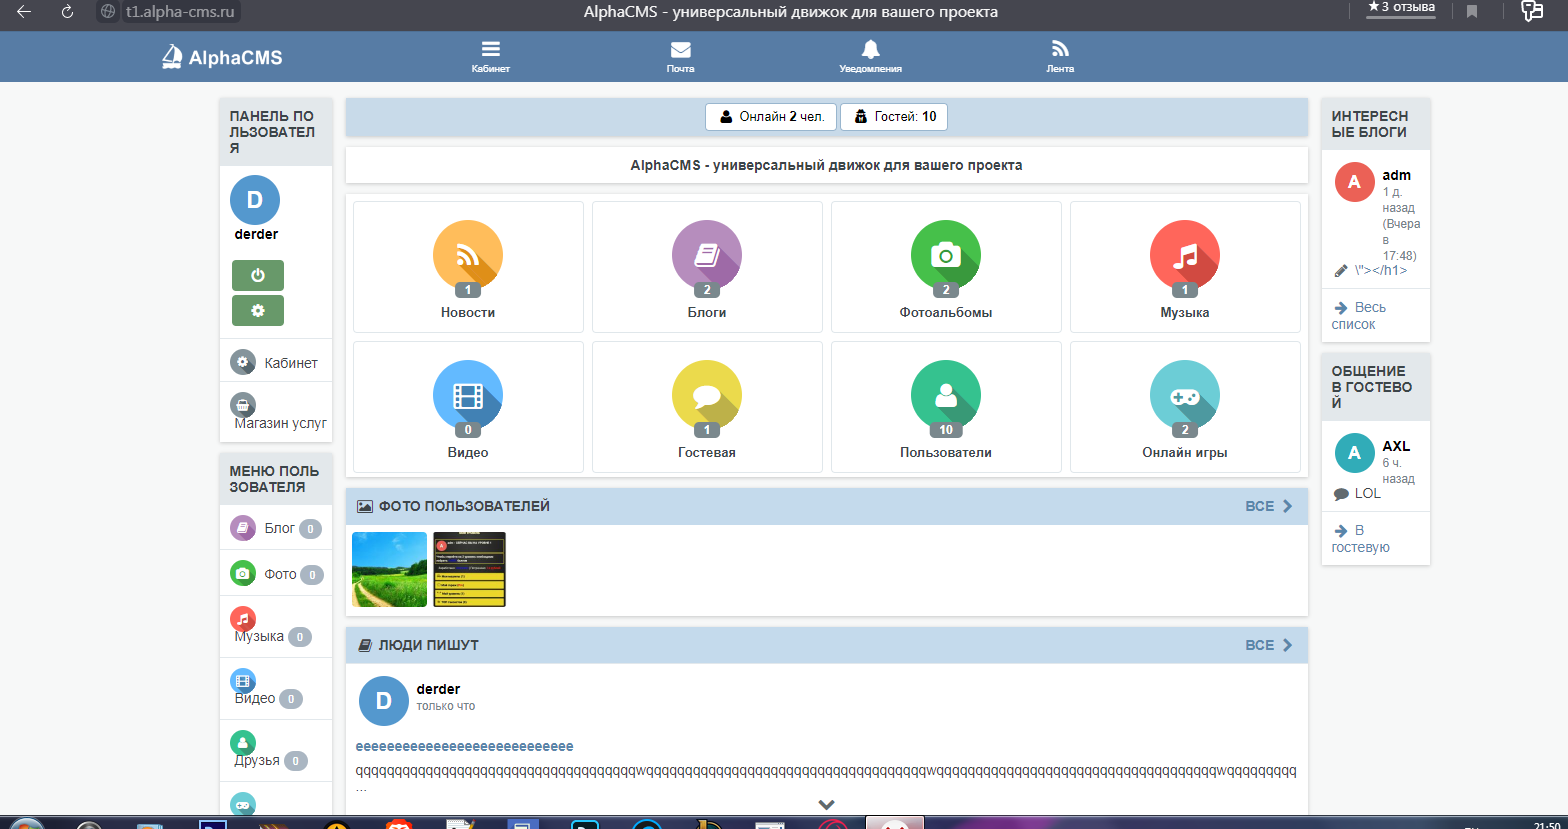Screen dimensions: 1568x829
Task: Open Кабинет menu in top navigation
Action: click(490, 56)
